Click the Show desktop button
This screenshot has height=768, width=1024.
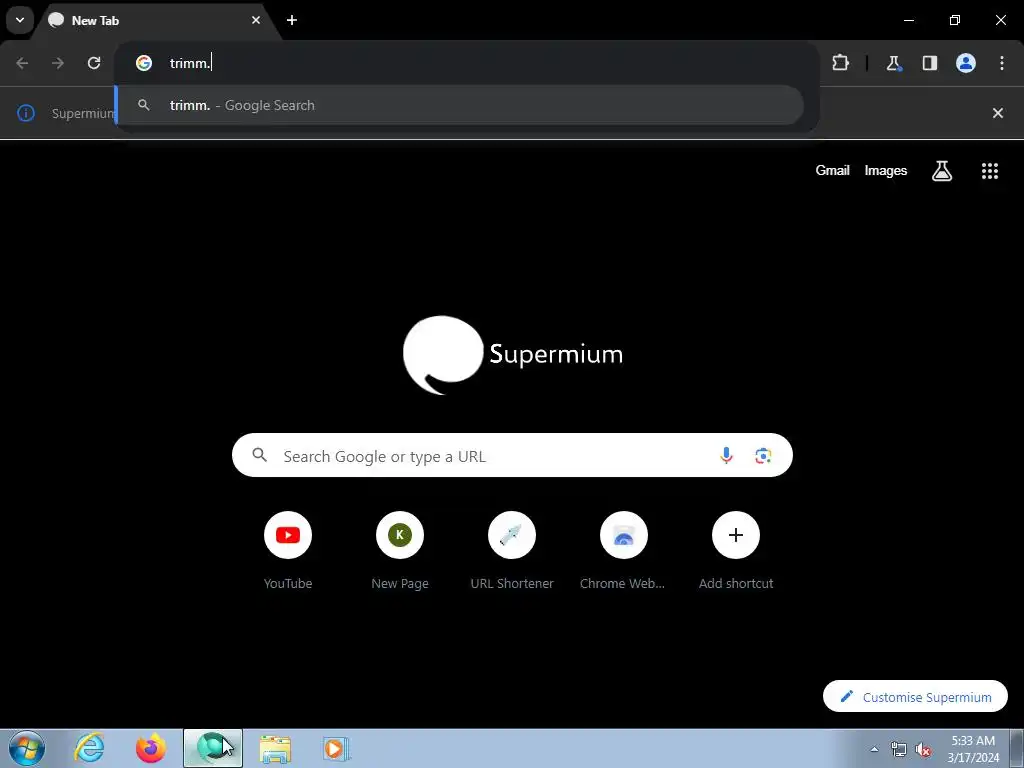click(1017, 748)
